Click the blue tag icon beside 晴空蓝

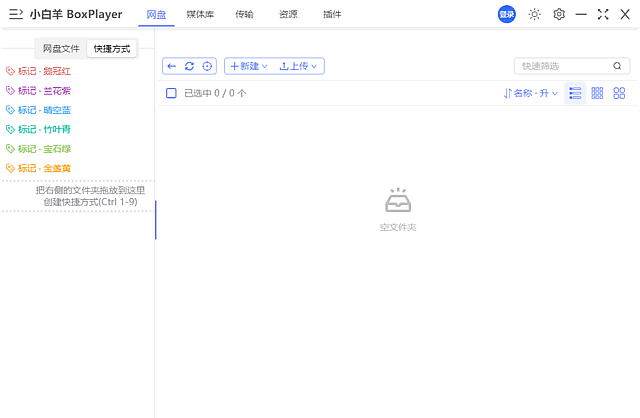coord(10,110)
